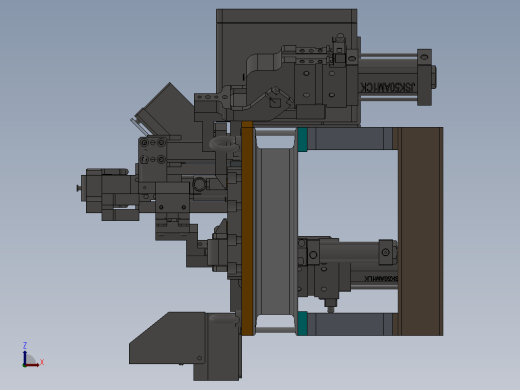
Task: Select the eye bolt ring near the orange plate
Action: pyautogui.click(x=224, y=145)
